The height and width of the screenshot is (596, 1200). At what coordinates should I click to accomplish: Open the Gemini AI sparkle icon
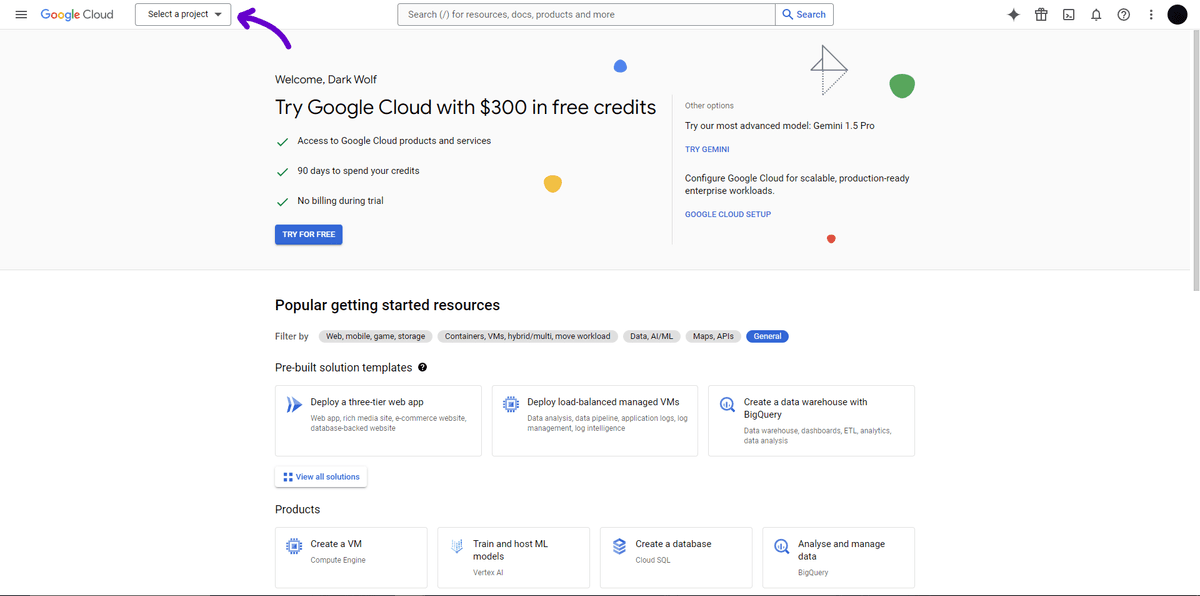point(1013,15)
